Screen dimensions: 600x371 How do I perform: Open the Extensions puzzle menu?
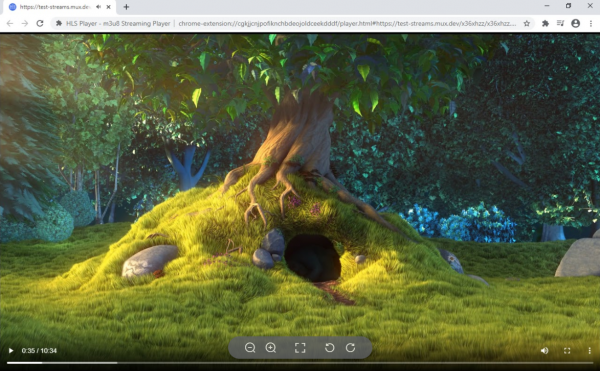pyautogui.click(x=545, y=23)
